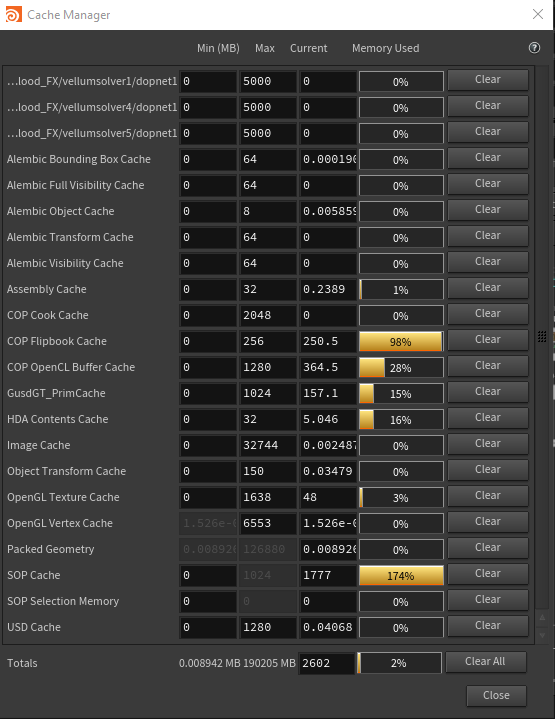Clear the Object Transform Cache
The image size is (555, 719).
tap(488, 470)
